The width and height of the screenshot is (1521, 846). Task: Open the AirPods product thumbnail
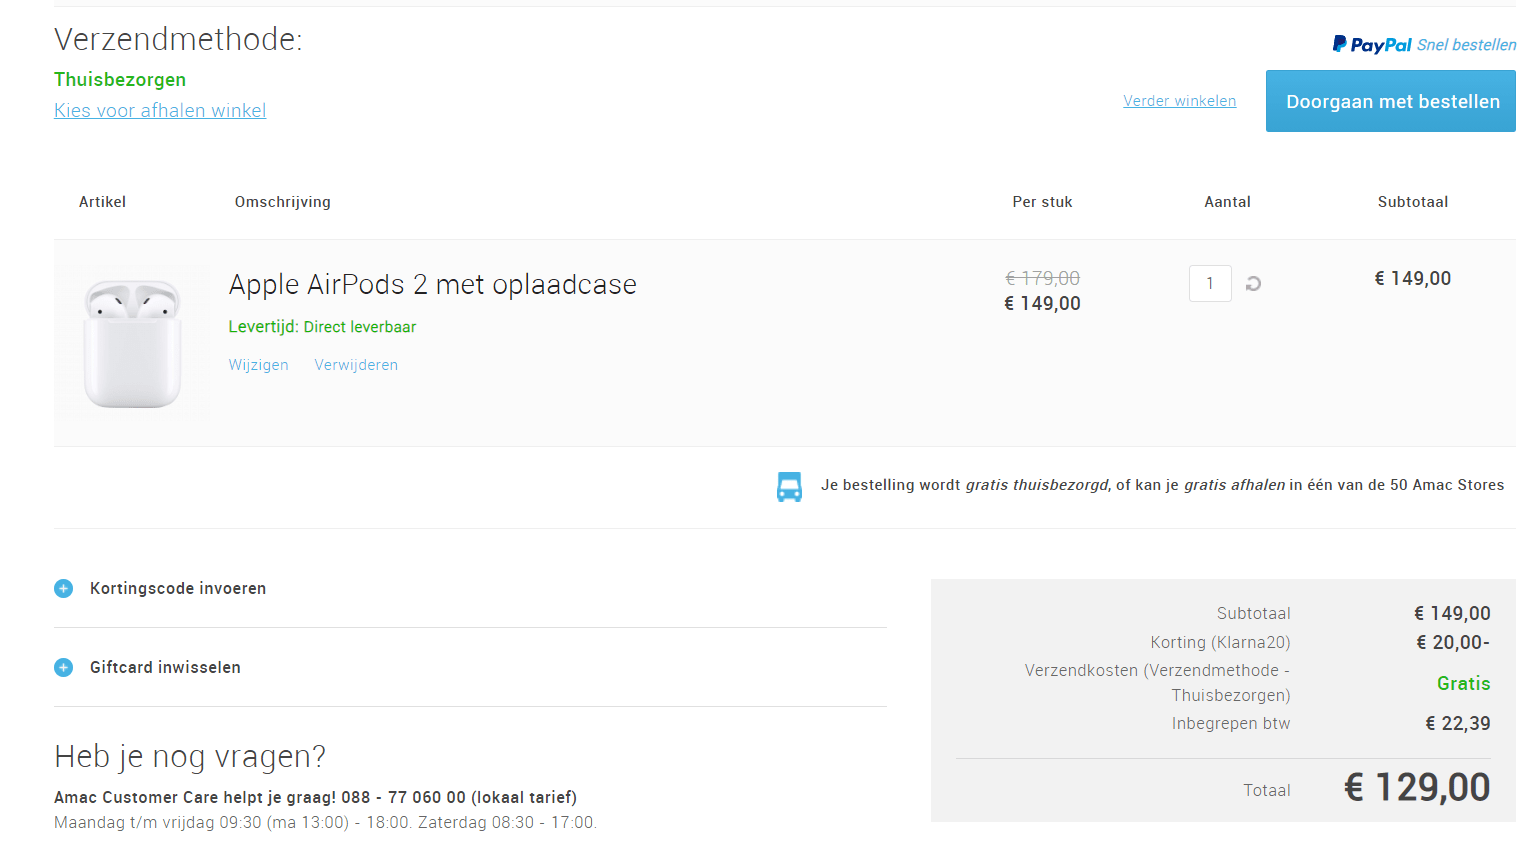[x=133, y=343]
